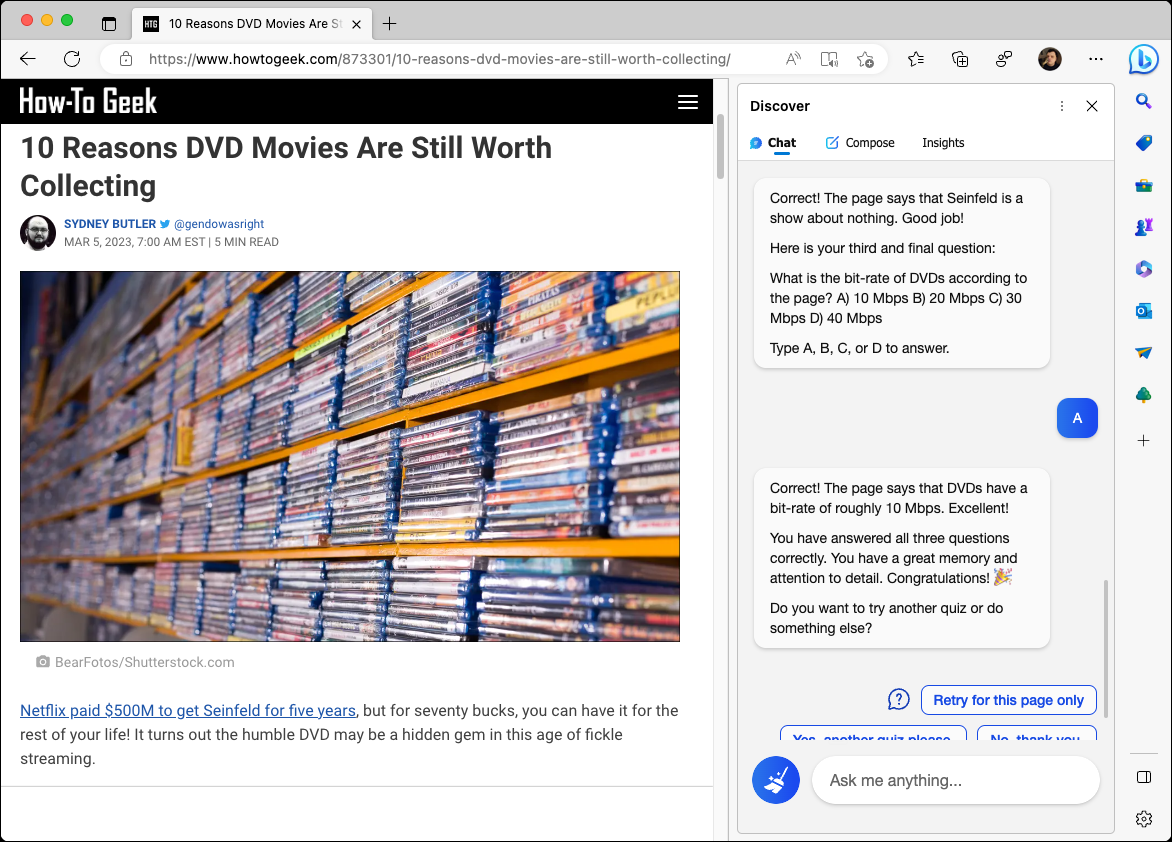Image resolution: width=1172 pixels, height=842 pixels.
Task: Open Discover panel more options menu
Action: tap(1061, 106)
